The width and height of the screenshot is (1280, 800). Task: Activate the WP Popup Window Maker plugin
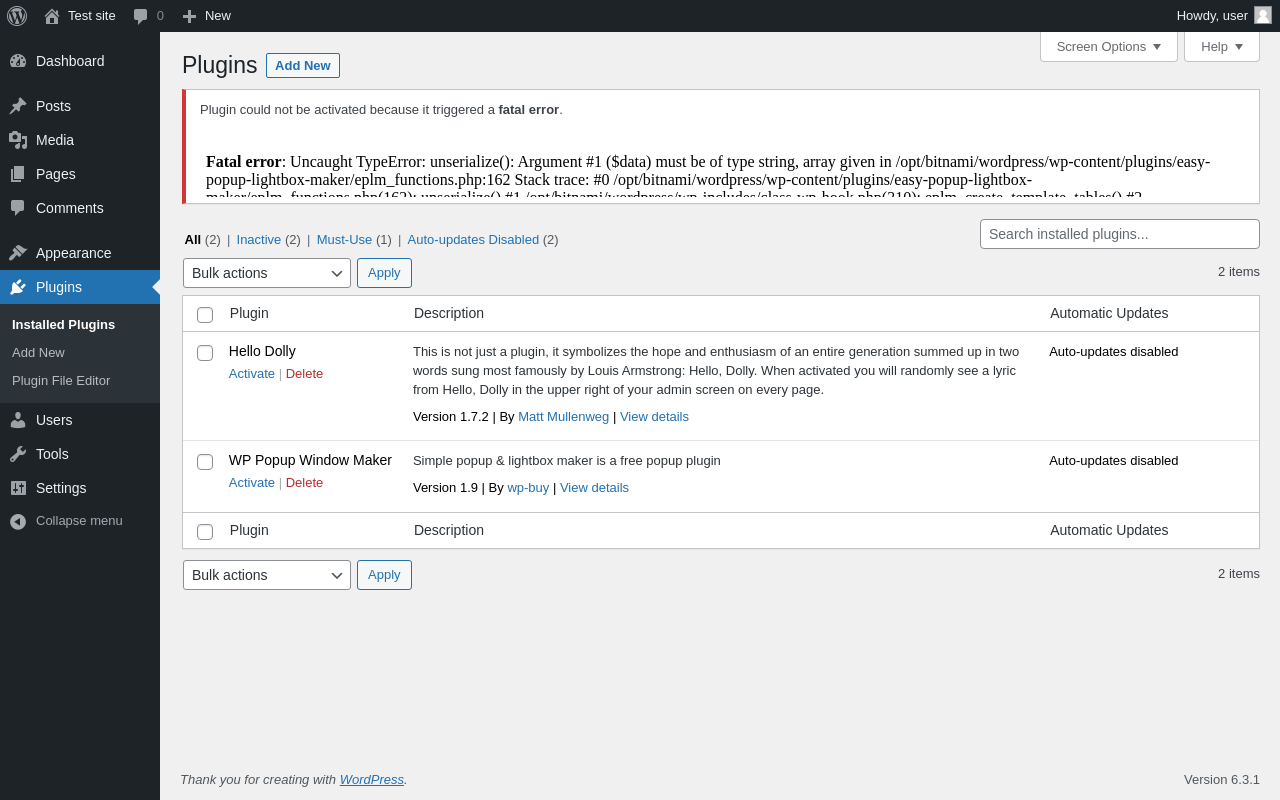(x=252, y=483)
